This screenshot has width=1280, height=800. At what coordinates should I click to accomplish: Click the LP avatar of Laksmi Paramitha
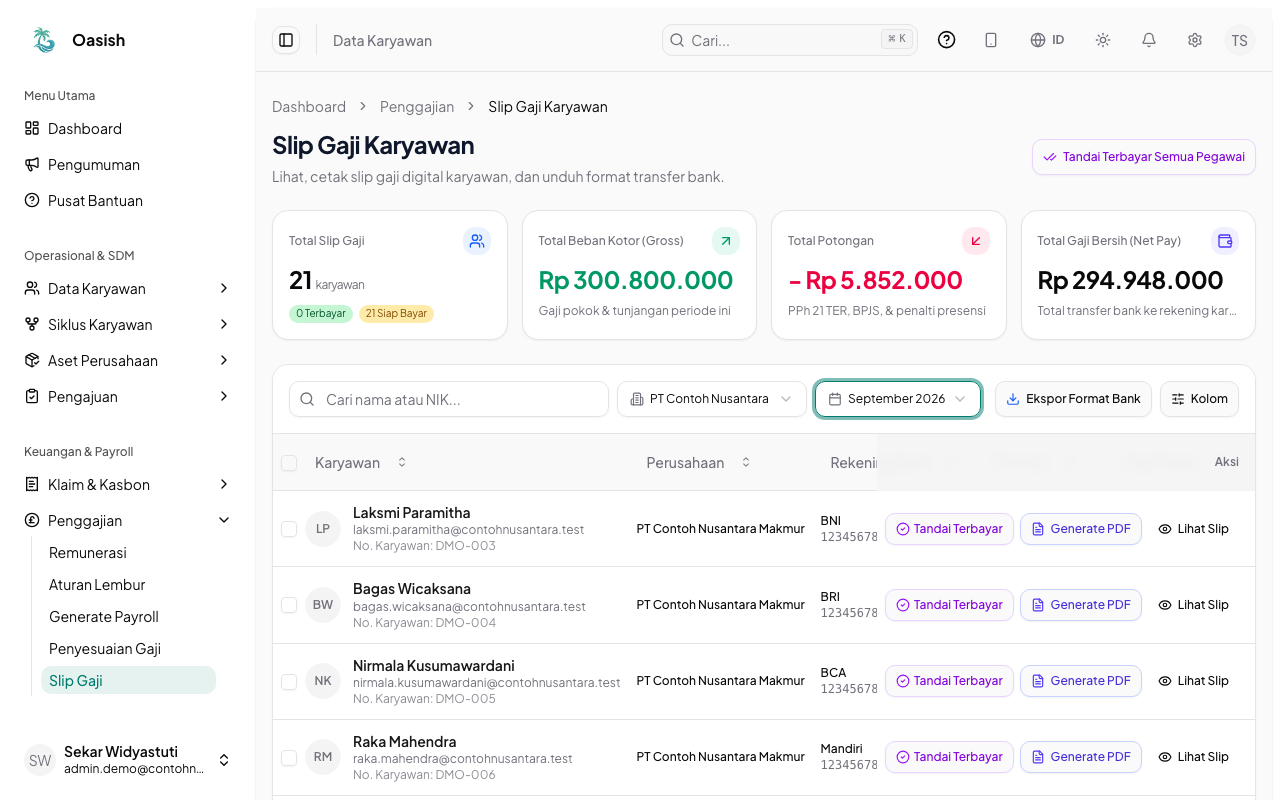click(323, 529)
